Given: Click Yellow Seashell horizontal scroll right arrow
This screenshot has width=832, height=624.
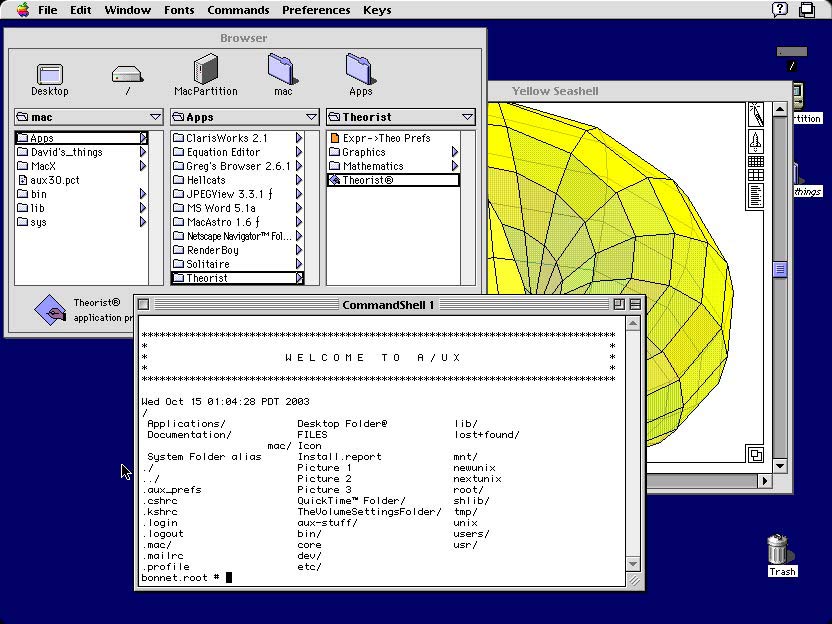Looking at the screenshot, I should [765, 481].
